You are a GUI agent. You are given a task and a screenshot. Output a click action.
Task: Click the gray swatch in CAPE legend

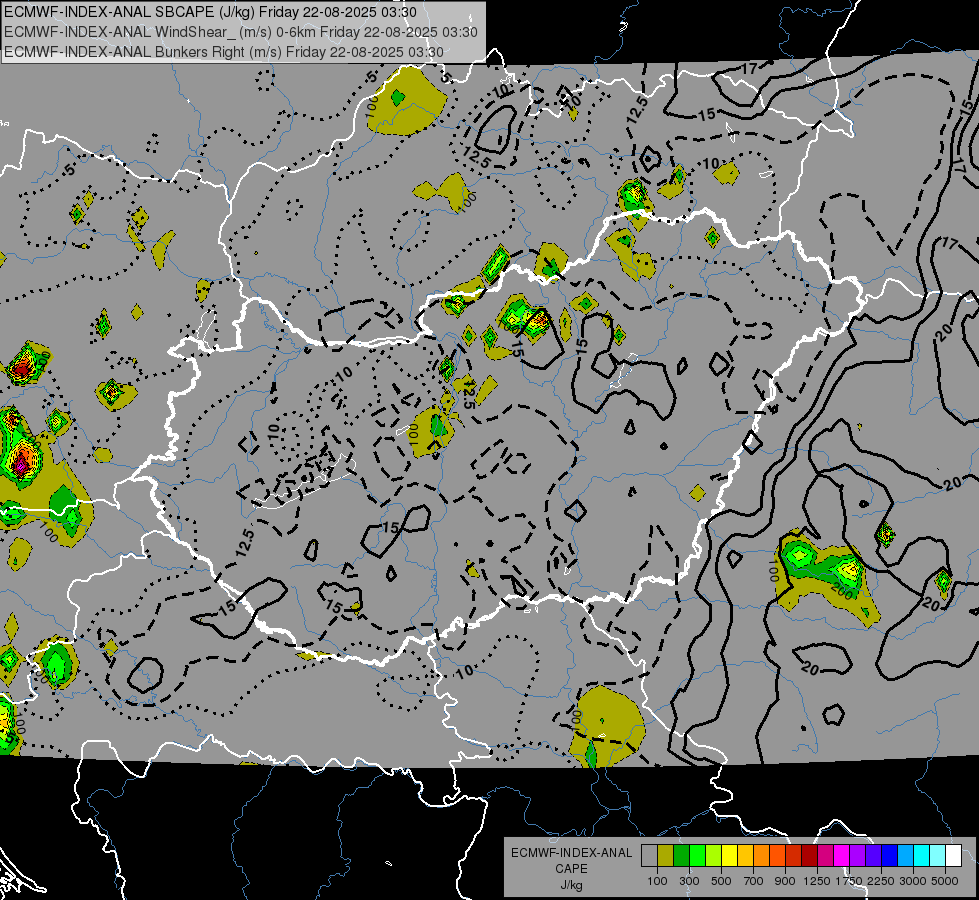point(649,856)
